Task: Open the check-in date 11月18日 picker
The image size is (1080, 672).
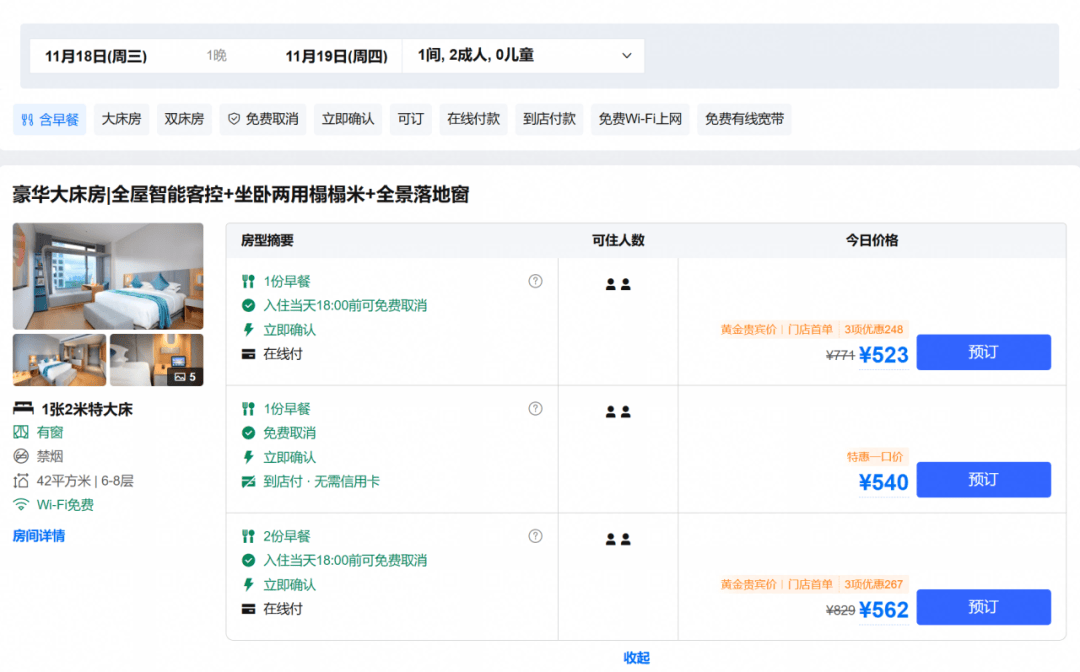Action: click(x=96, y=56)
